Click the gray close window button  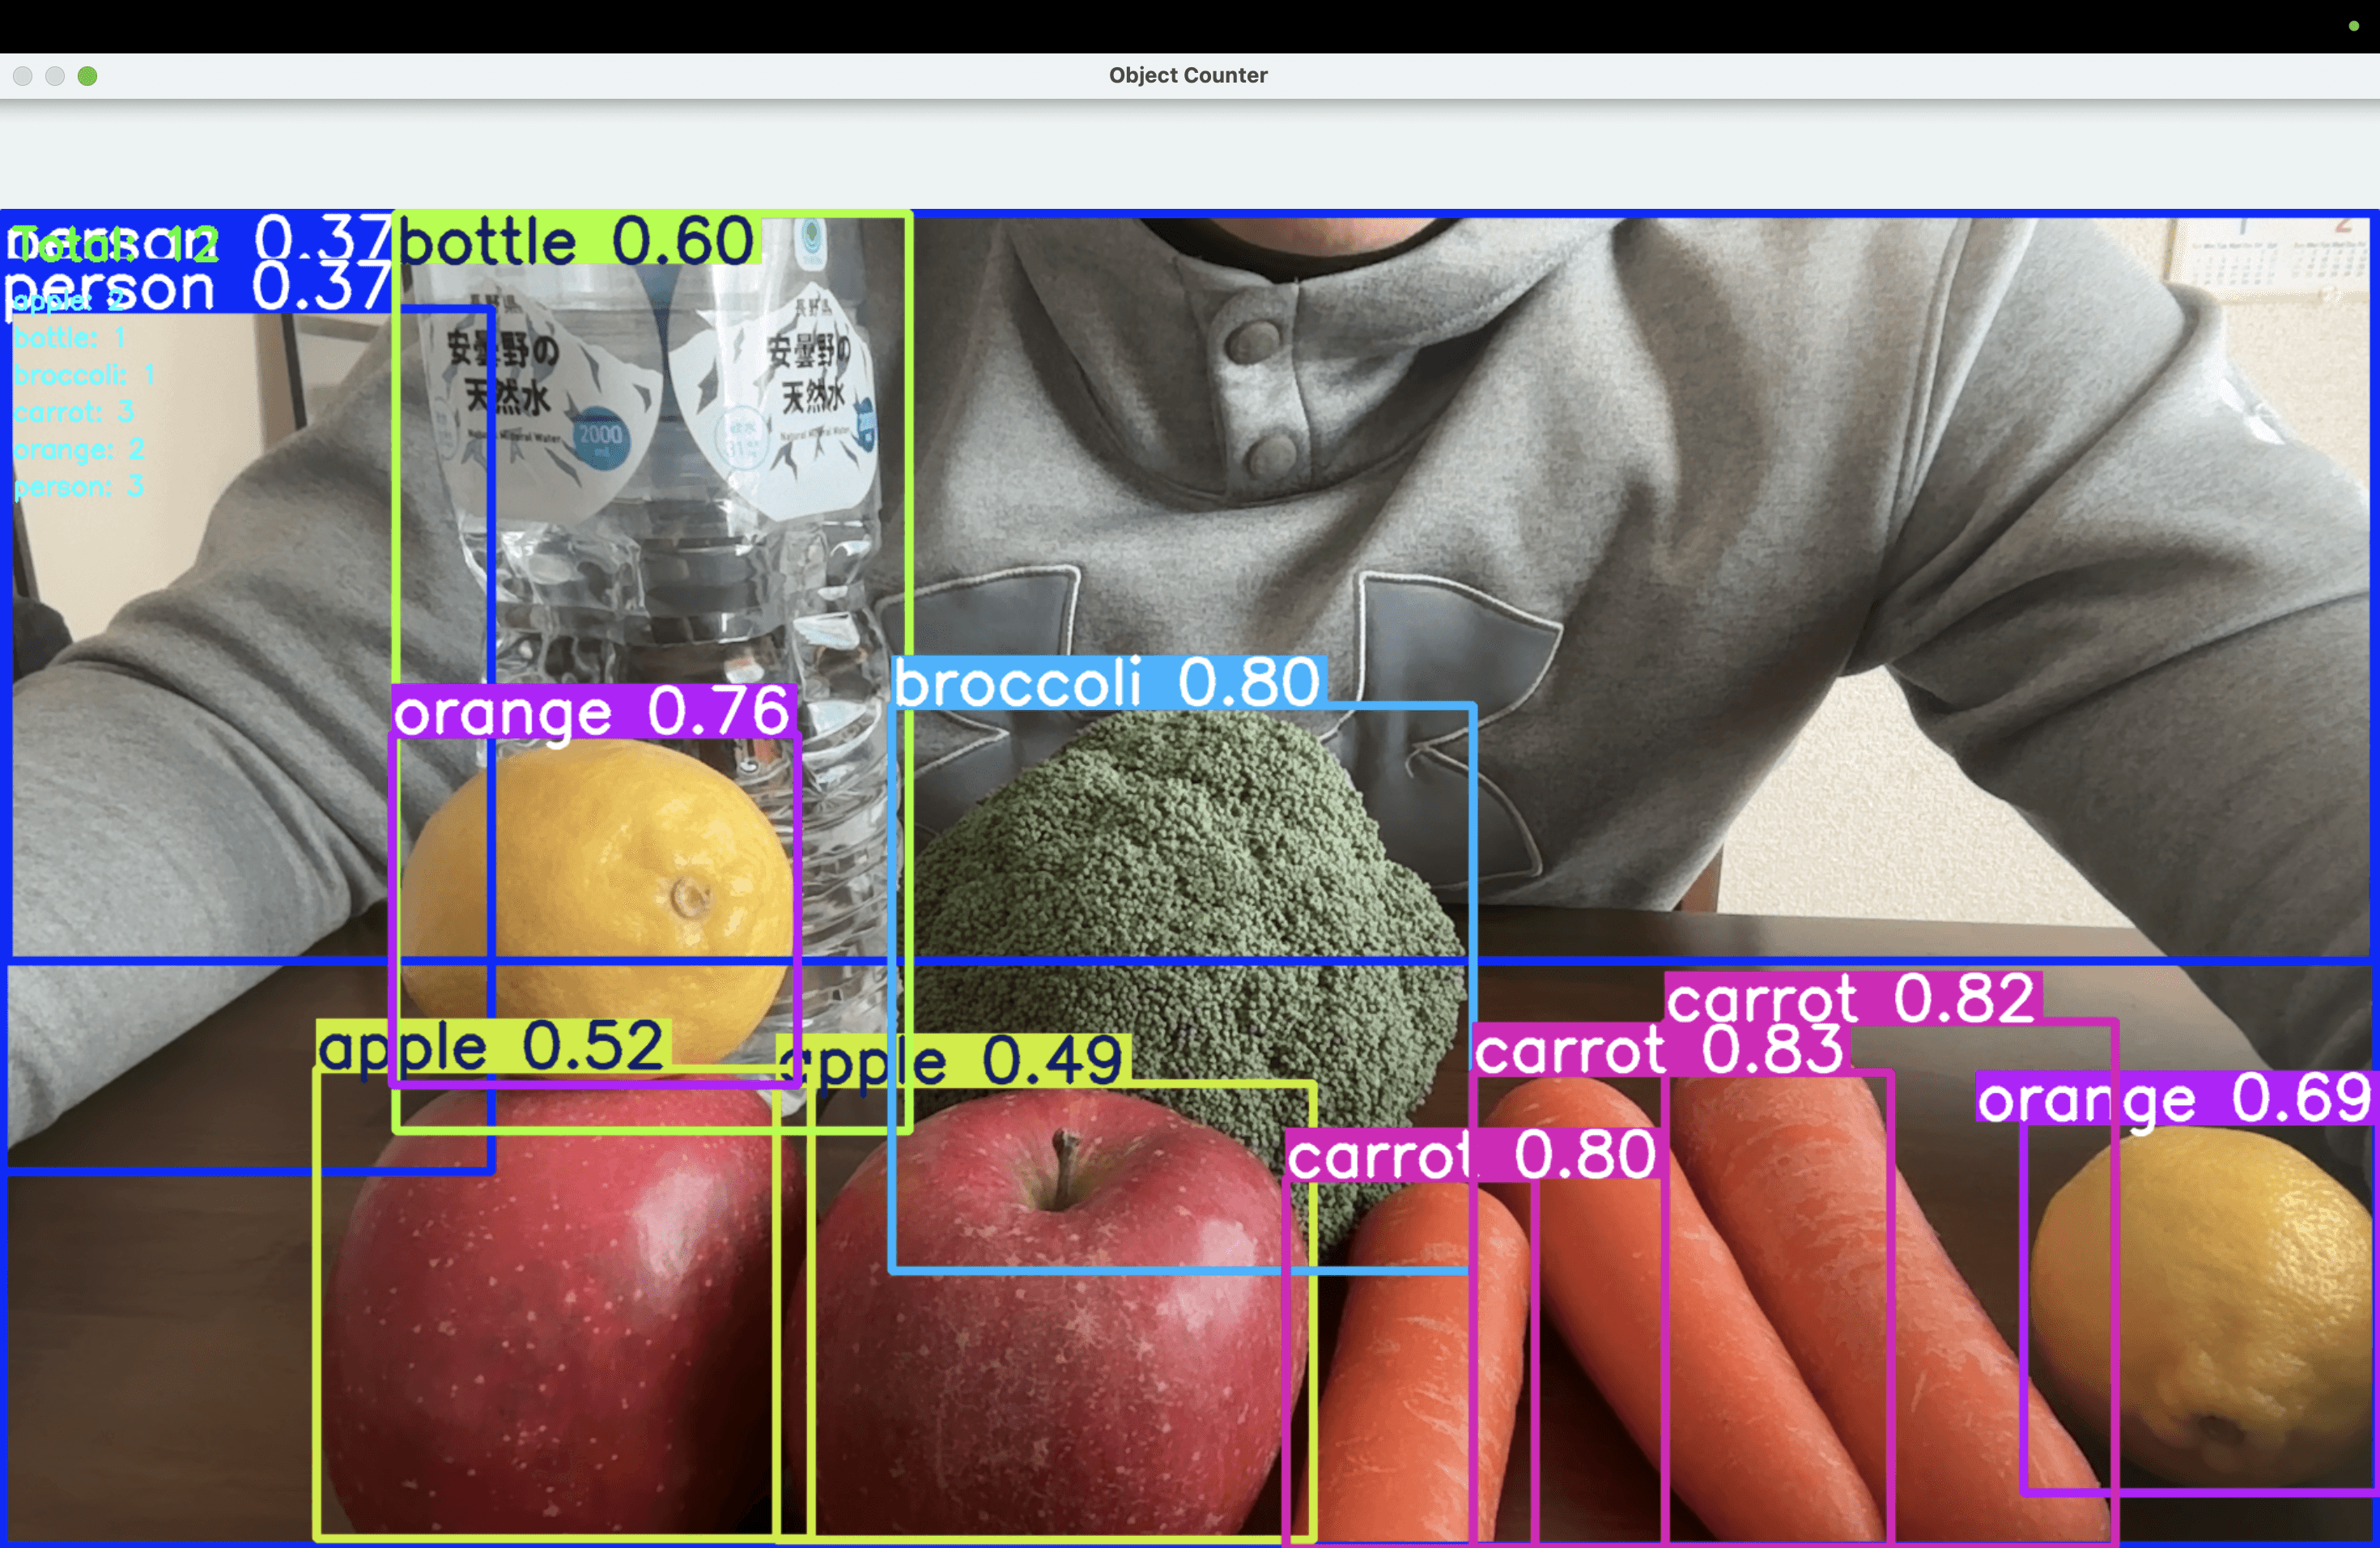23,76
